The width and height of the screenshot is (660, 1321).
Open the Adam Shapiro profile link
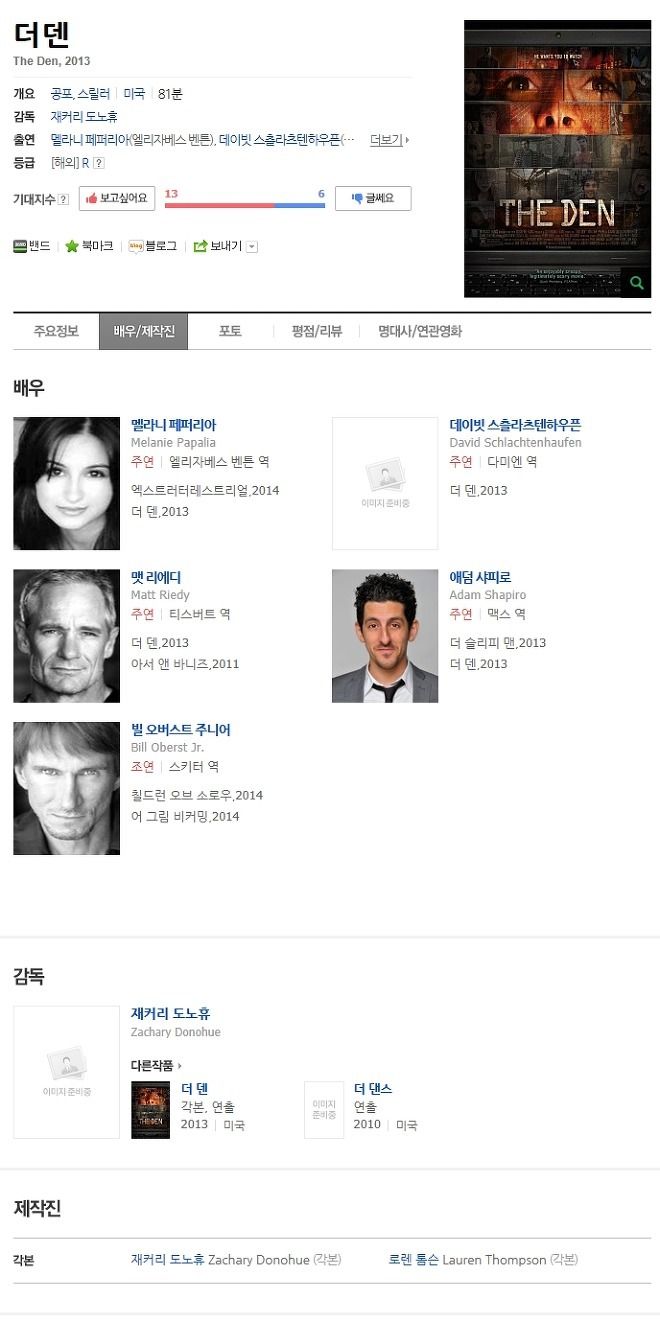point(480,577)
